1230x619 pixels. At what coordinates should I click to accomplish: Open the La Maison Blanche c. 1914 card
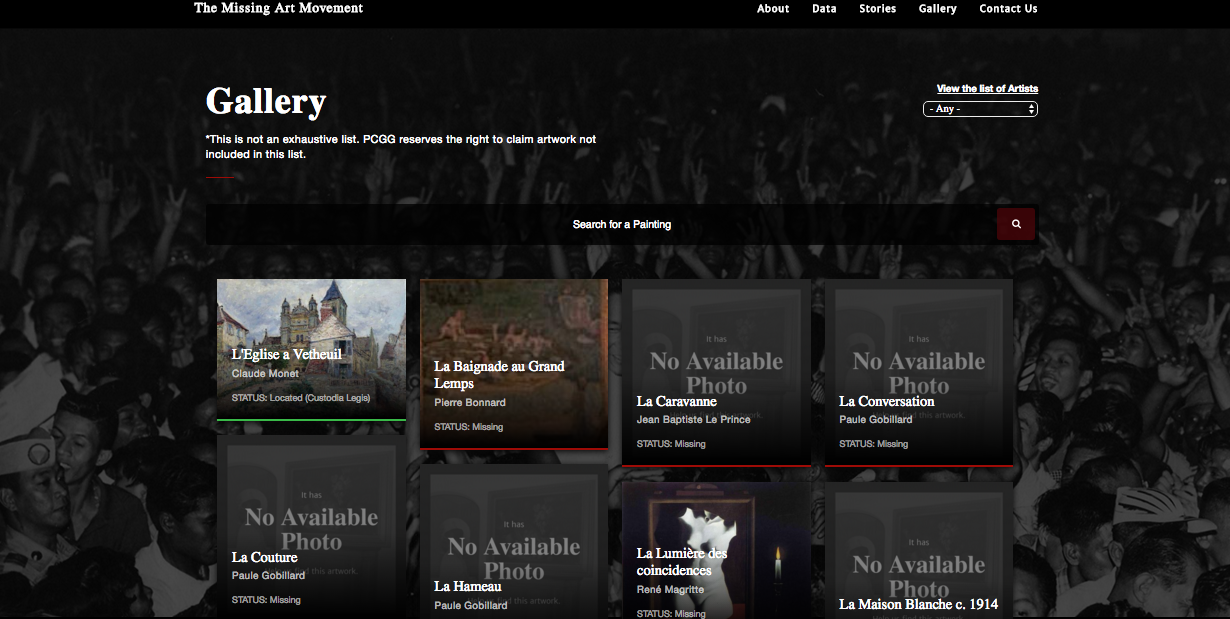pyautogui.click(x=919, y=550)
